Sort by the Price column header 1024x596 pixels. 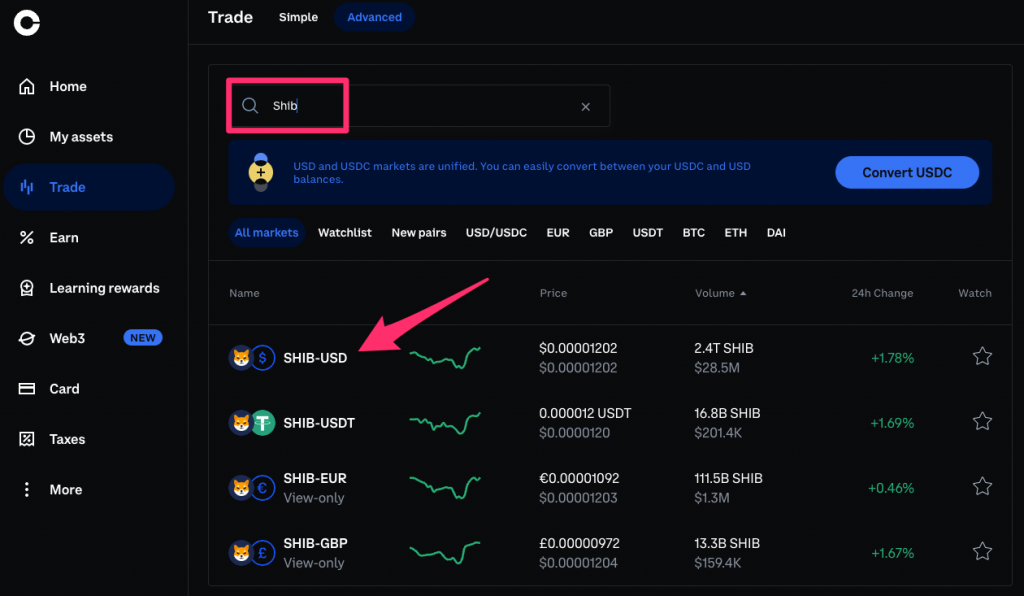[553, 293]
